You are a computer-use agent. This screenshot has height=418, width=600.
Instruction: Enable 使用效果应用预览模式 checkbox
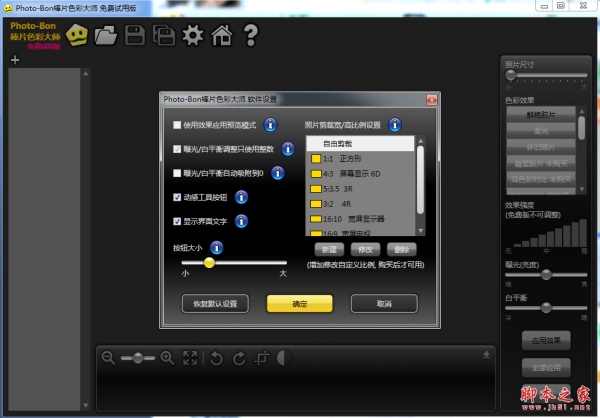click(x=177, y=125)
